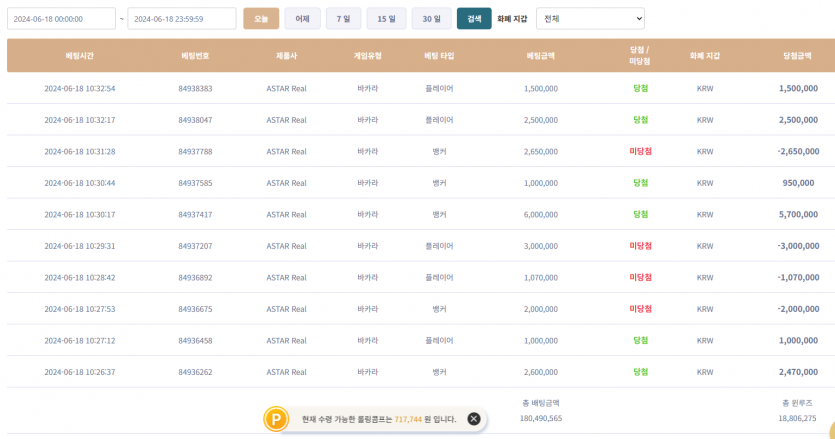Click the 제품사 column header
This screenshot has height=439, width=835.
(x=286, y=55)
